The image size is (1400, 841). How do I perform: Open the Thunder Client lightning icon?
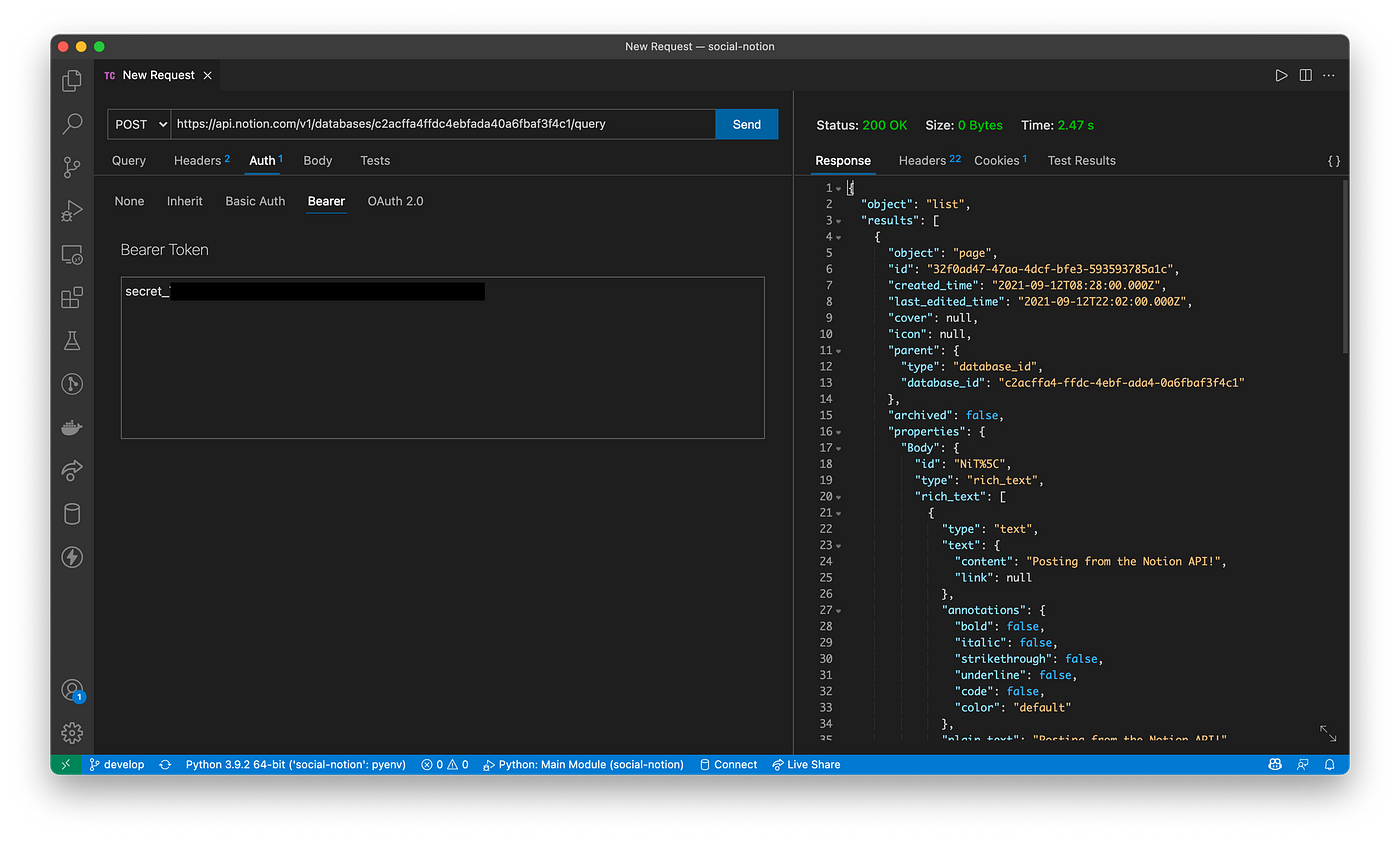(71, 557)
